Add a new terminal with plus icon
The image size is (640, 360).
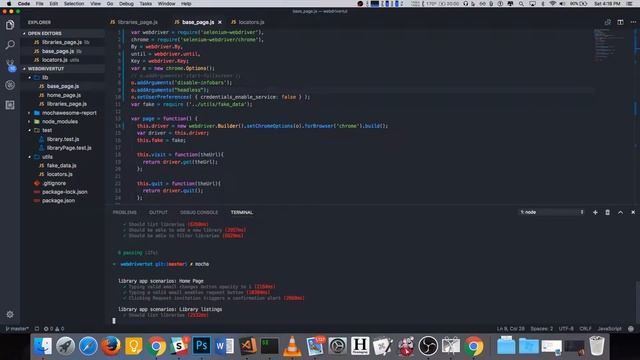595,212
